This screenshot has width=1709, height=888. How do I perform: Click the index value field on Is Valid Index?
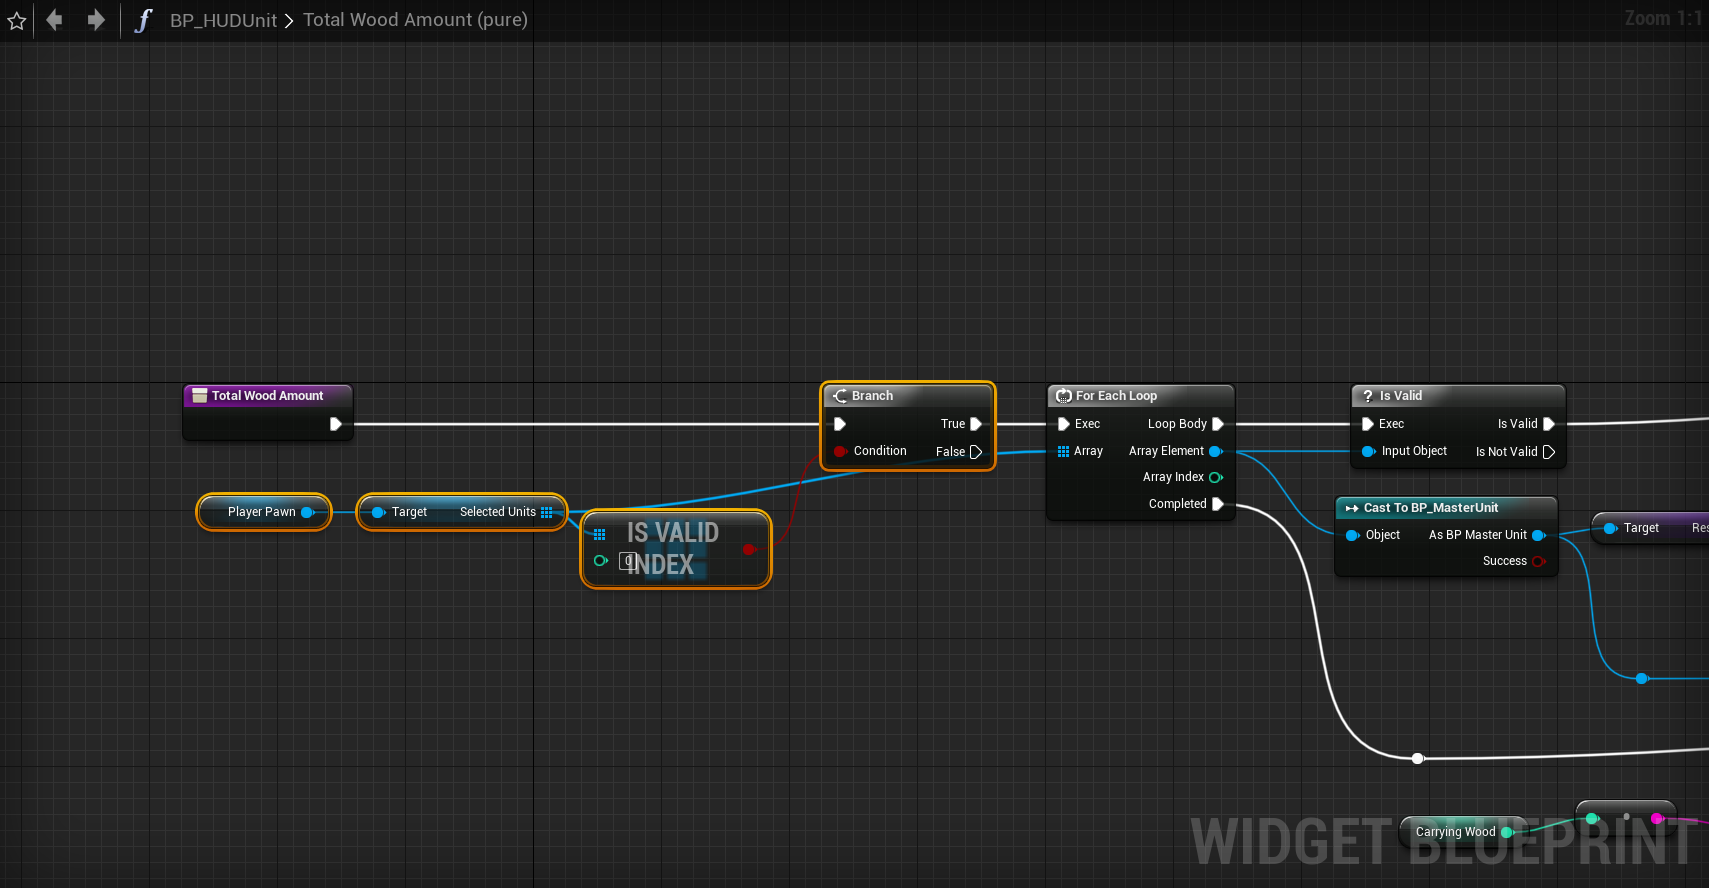[x=627, y=561]
